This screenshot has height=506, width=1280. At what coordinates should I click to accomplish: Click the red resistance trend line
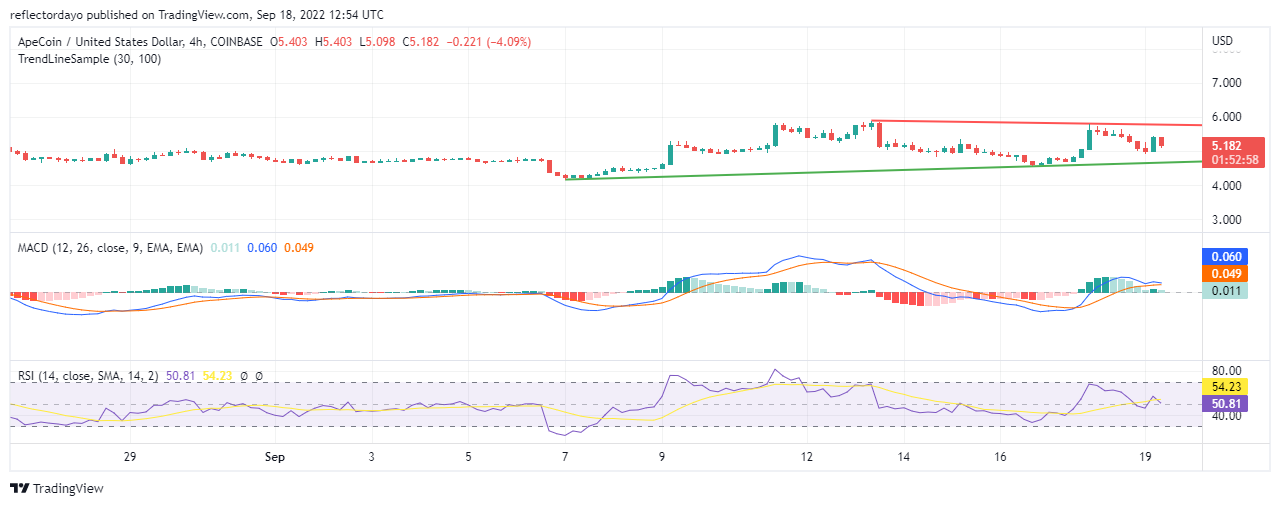1035,123
